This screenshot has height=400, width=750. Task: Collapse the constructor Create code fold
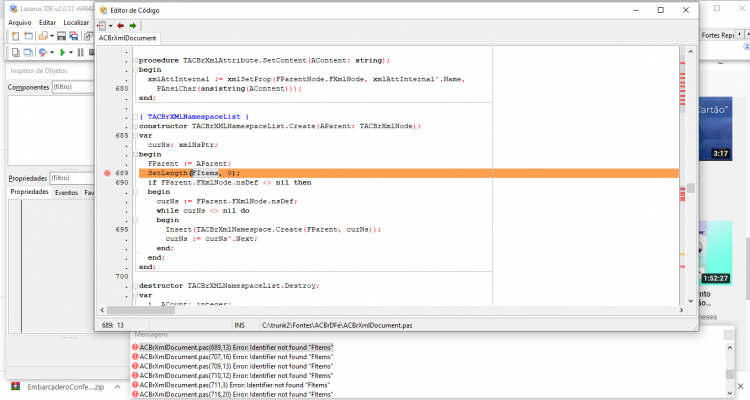pos(135,126)
